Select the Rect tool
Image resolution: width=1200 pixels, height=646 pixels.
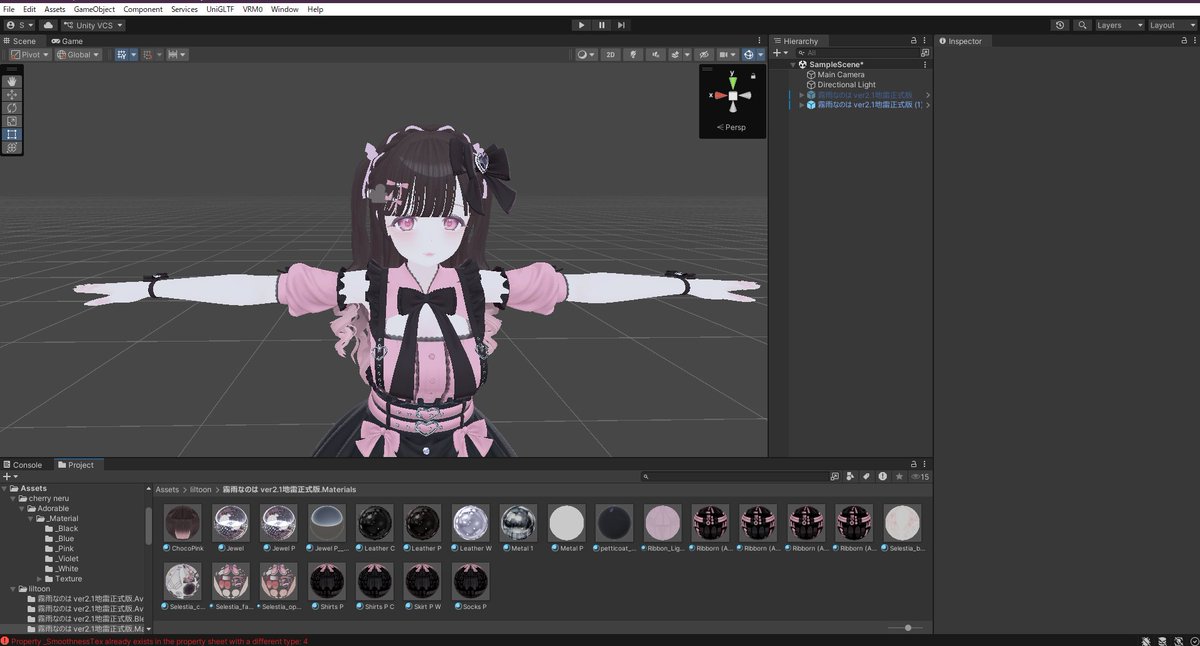(x=12, y=134)
